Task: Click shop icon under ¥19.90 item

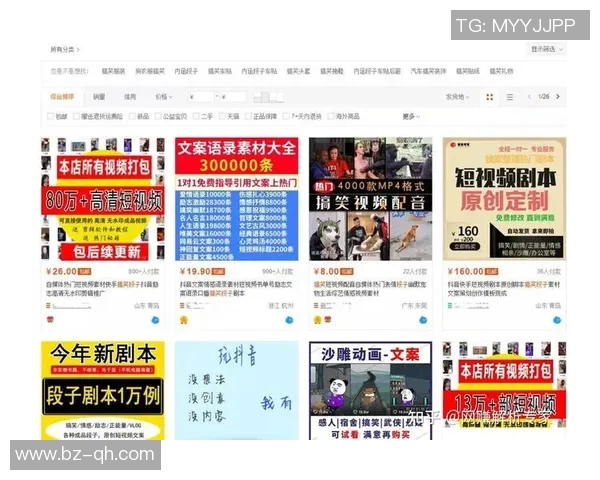Action: pyautogui.click(x=183, y=306)
